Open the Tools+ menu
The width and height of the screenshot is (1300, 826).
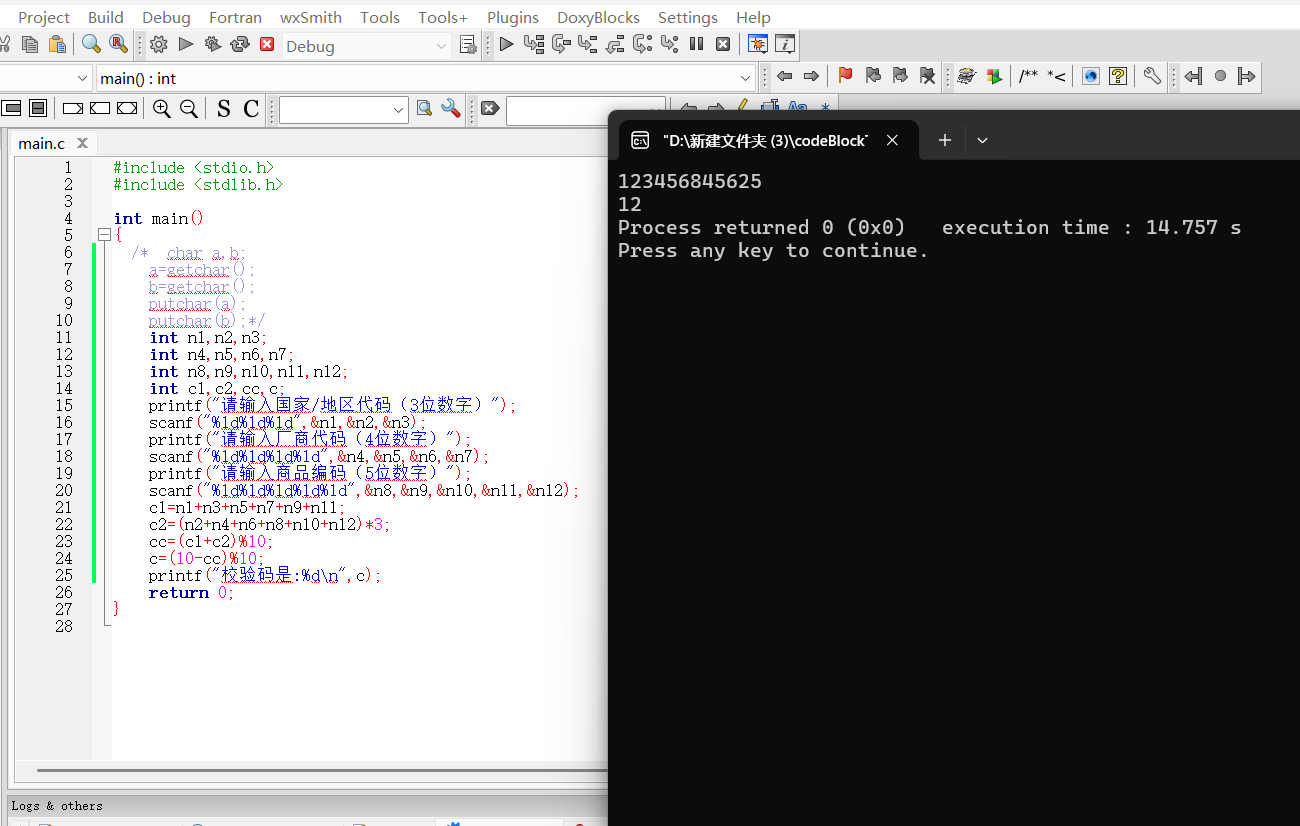443,17
